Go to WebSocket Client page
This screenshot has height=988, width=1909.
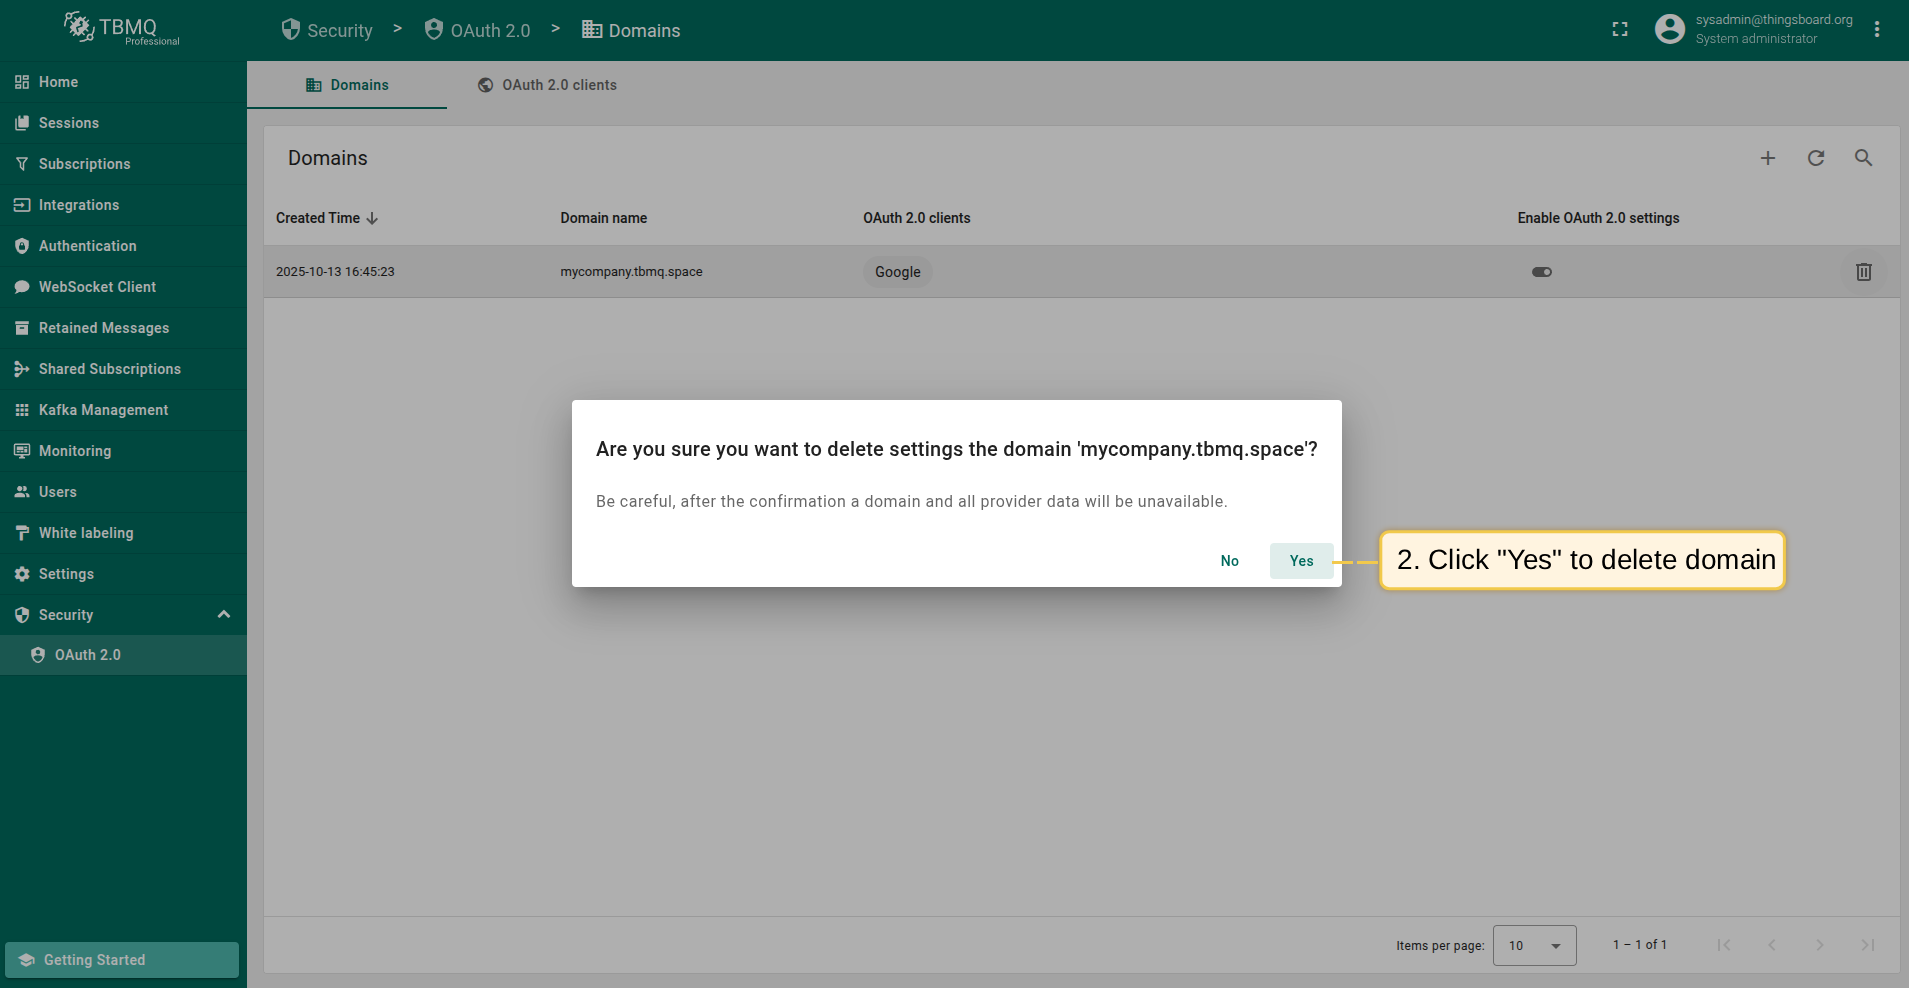tap(97, 287)
